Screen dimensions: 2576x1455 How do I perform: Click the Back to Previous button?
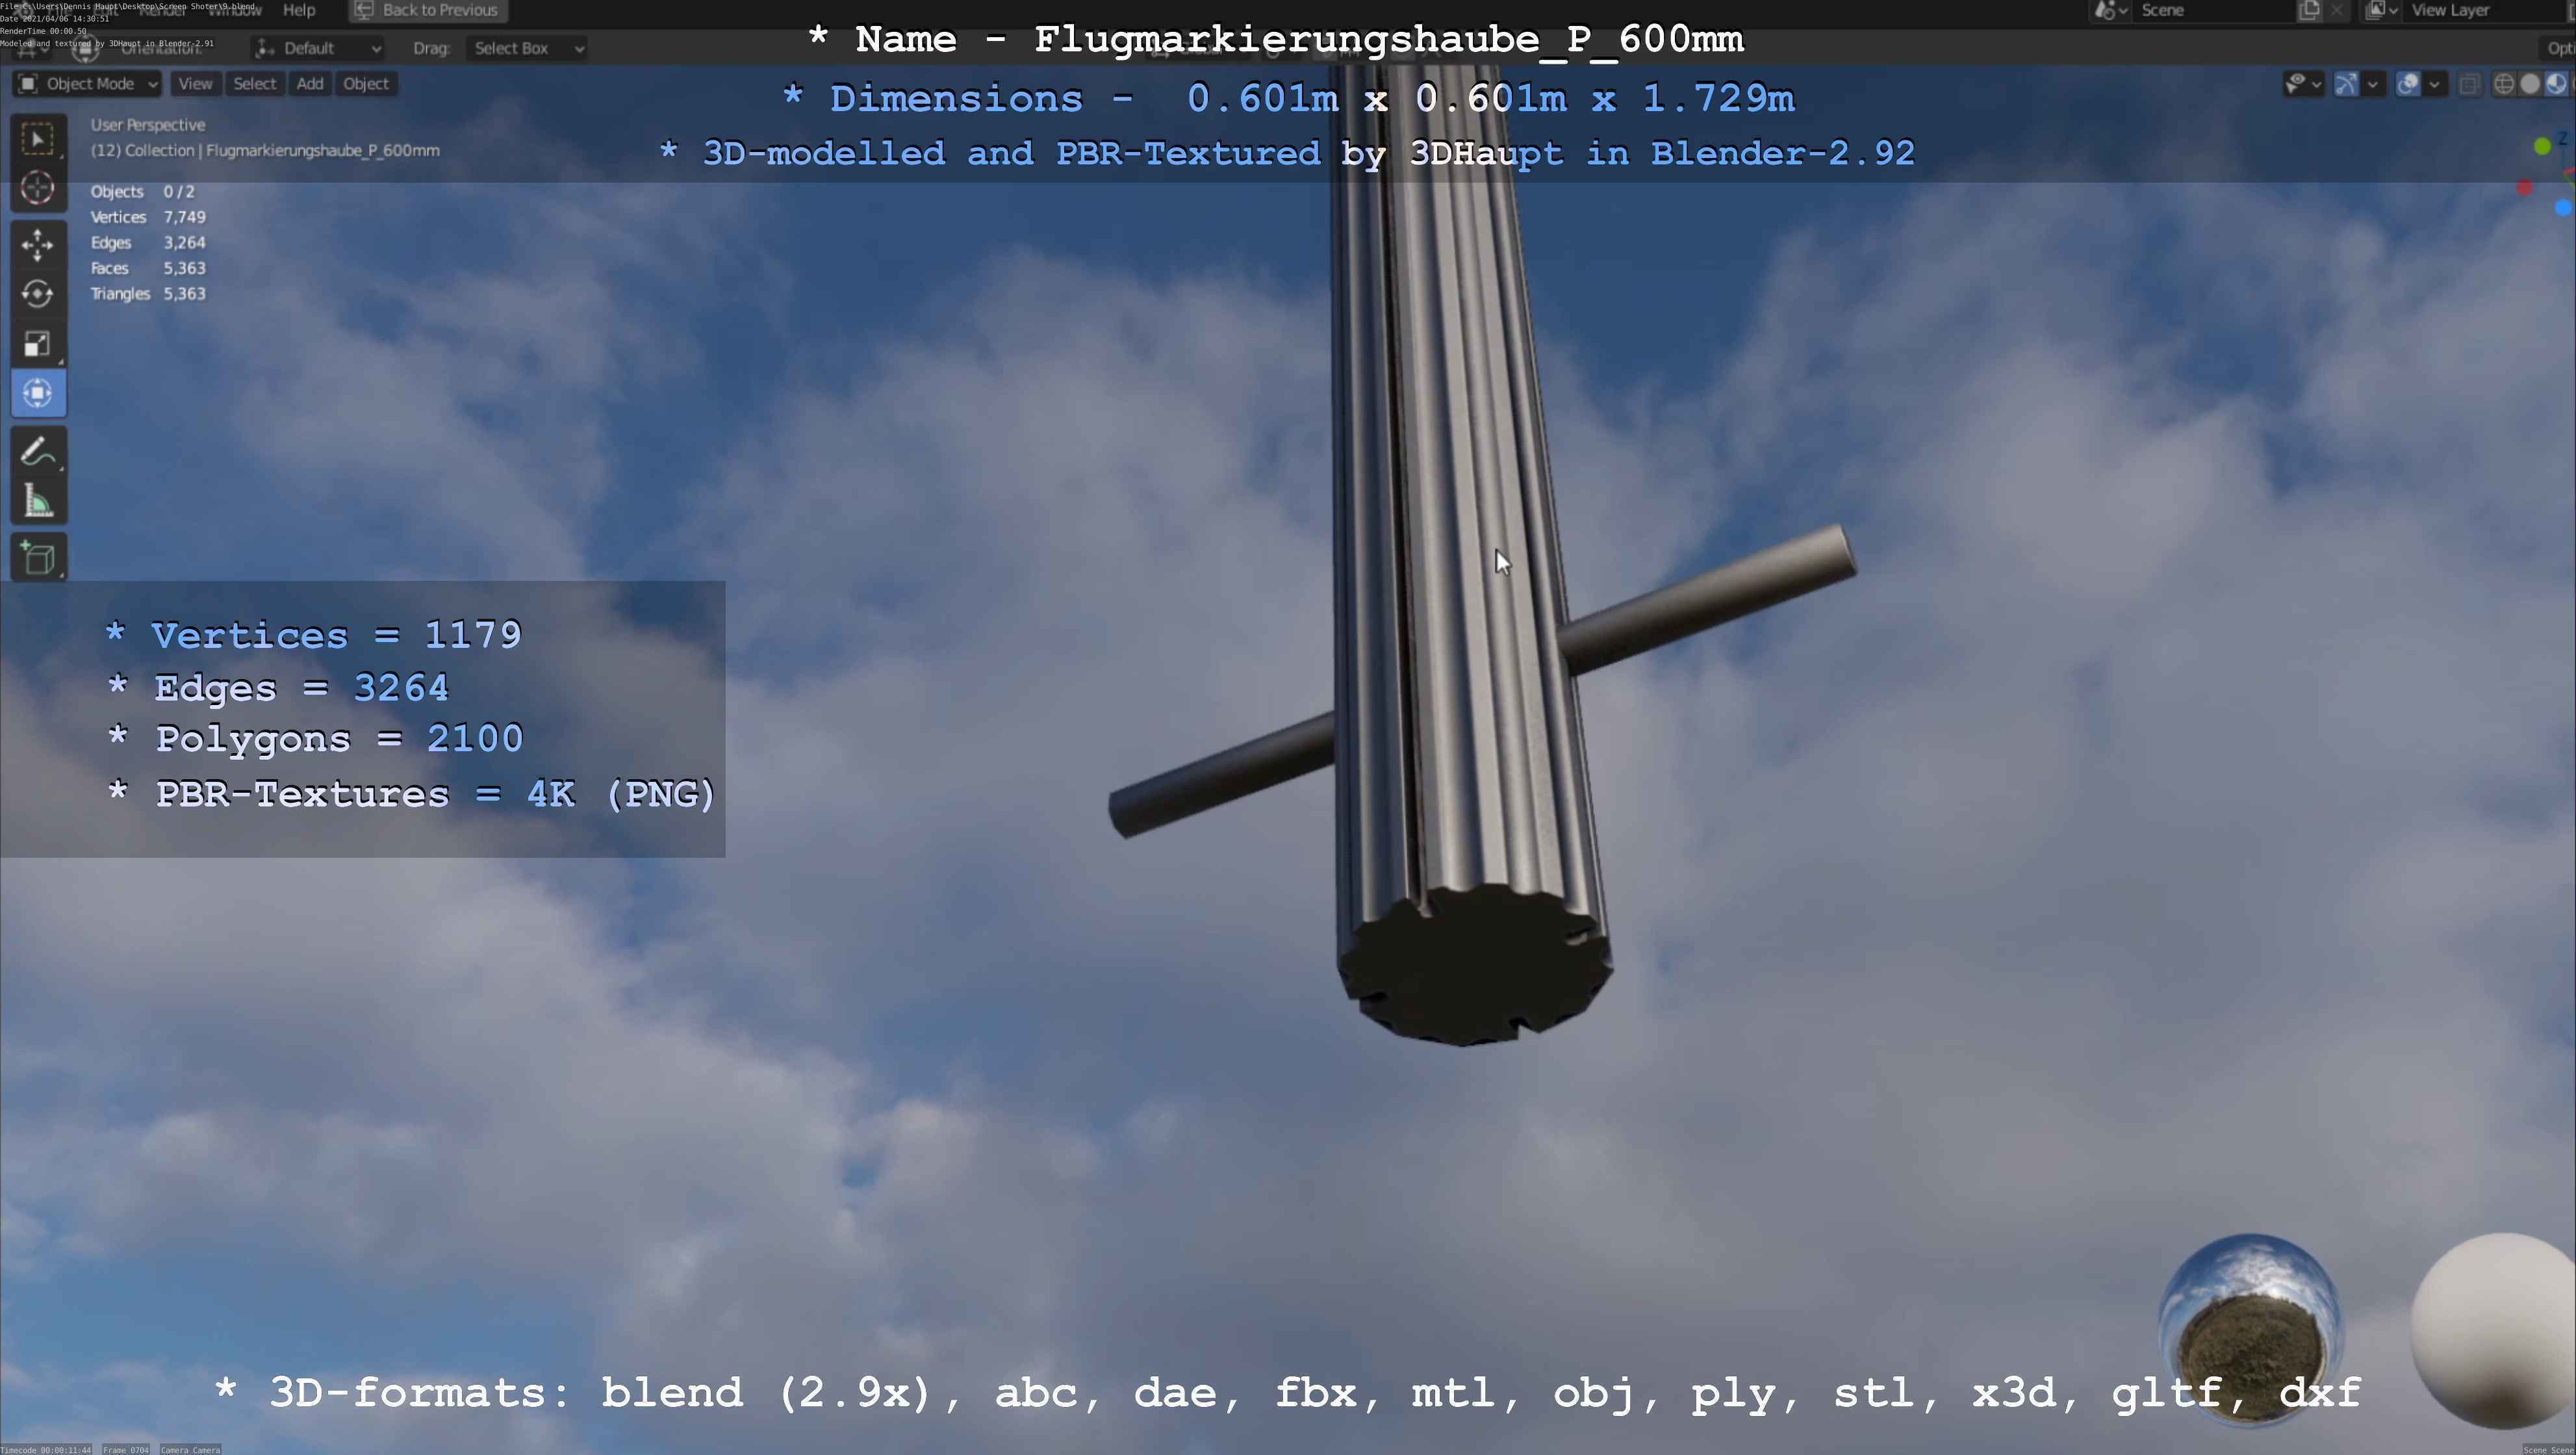427,10
